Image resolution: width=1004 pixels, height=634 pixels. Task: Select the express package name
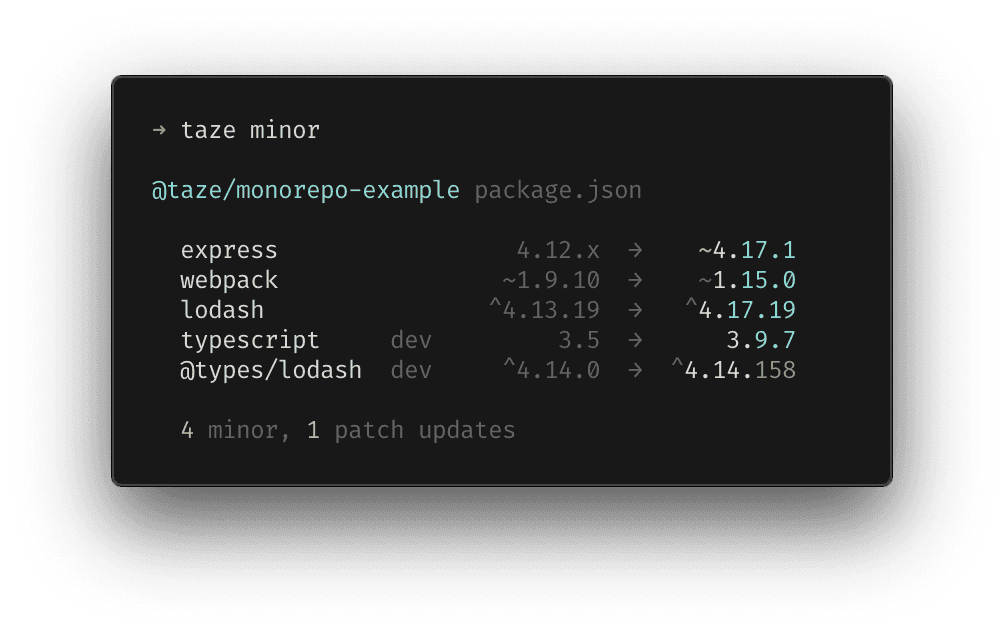point(229,250)
